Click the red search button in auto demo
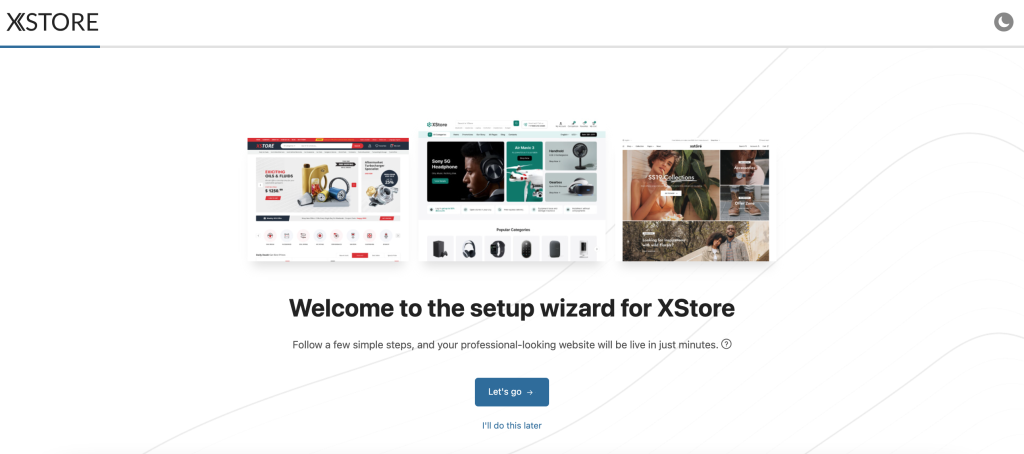The image size is (1024, 454). [x=357, y=146]
